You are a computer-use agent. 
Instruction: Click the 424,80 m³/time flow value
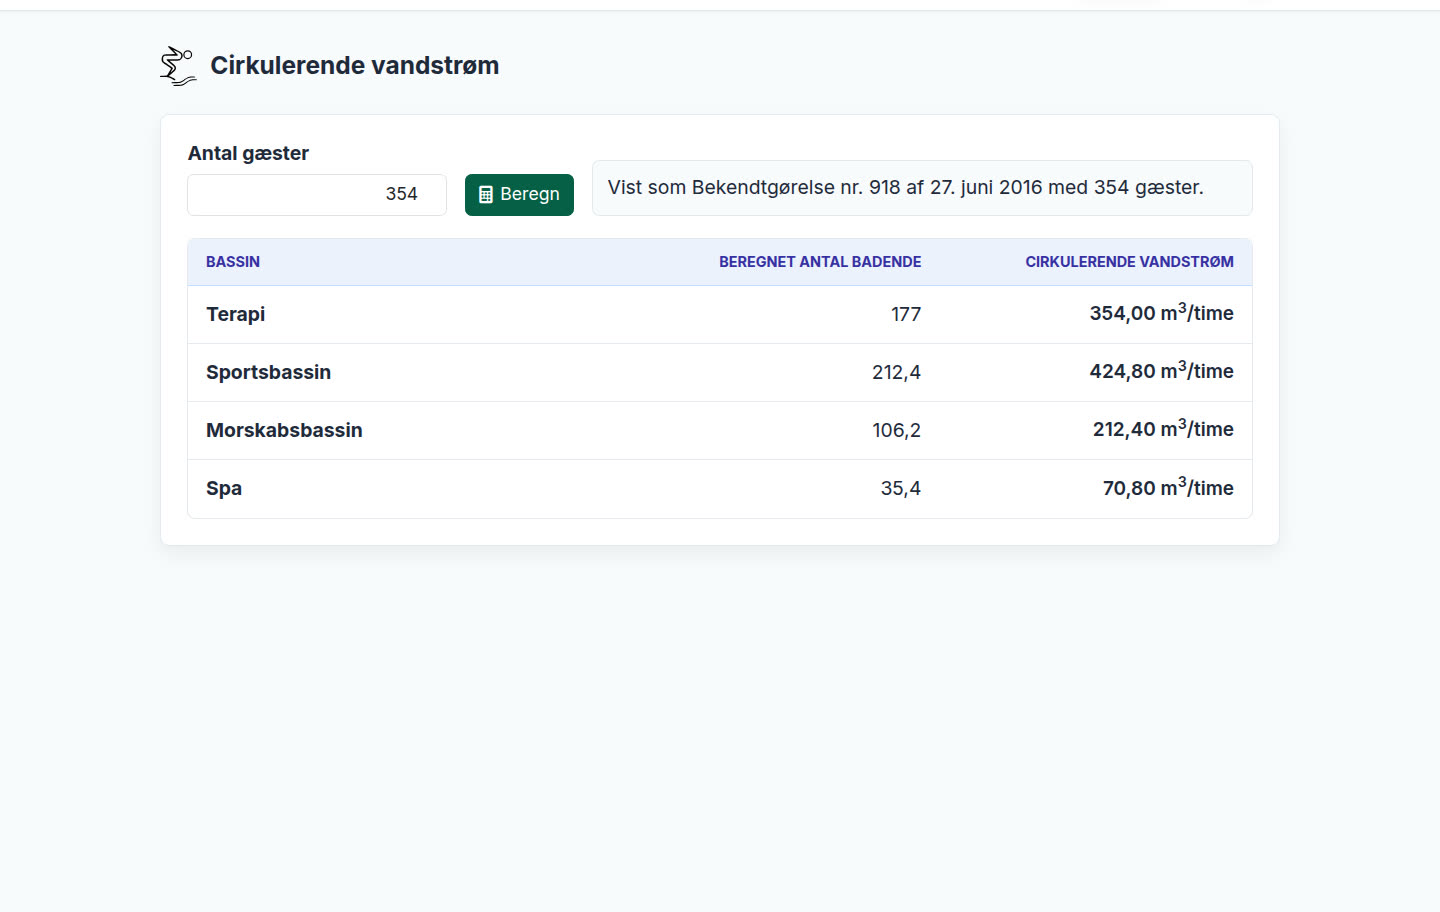(1161, 371)
